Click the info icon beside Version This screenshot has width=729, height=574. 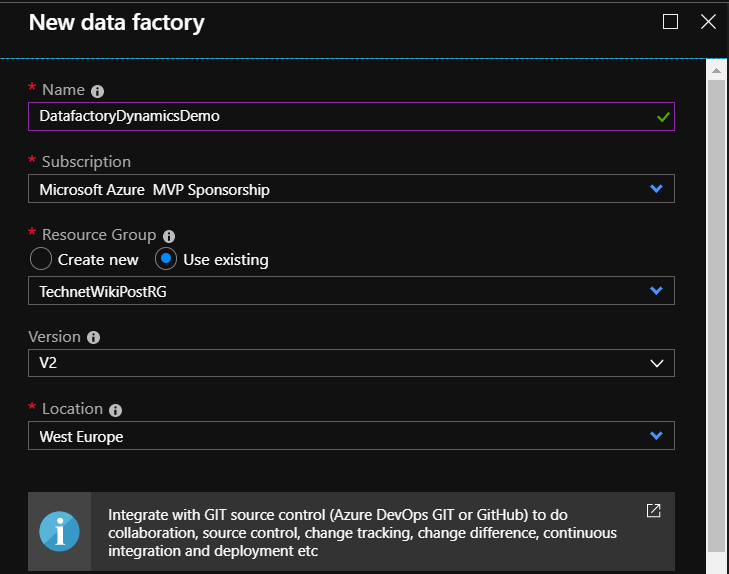click(93, 337)
